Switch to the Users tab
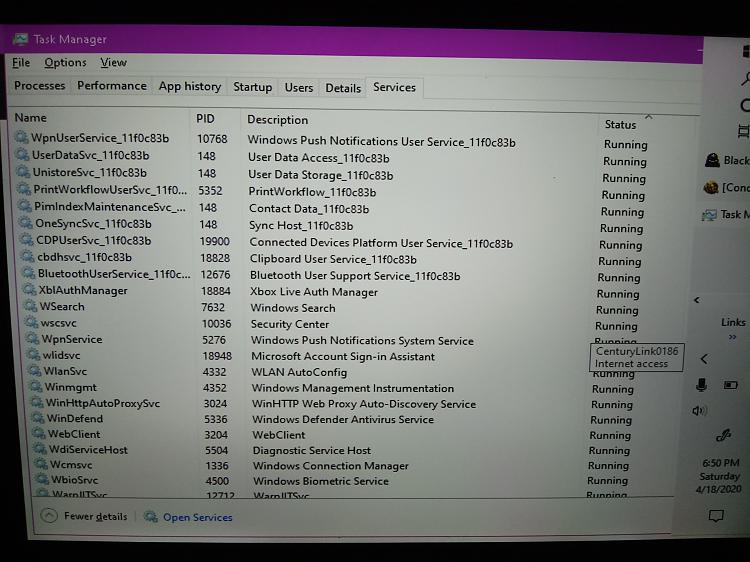The width and height of the screenshot is (750, 562). click(x=298, y=88)
